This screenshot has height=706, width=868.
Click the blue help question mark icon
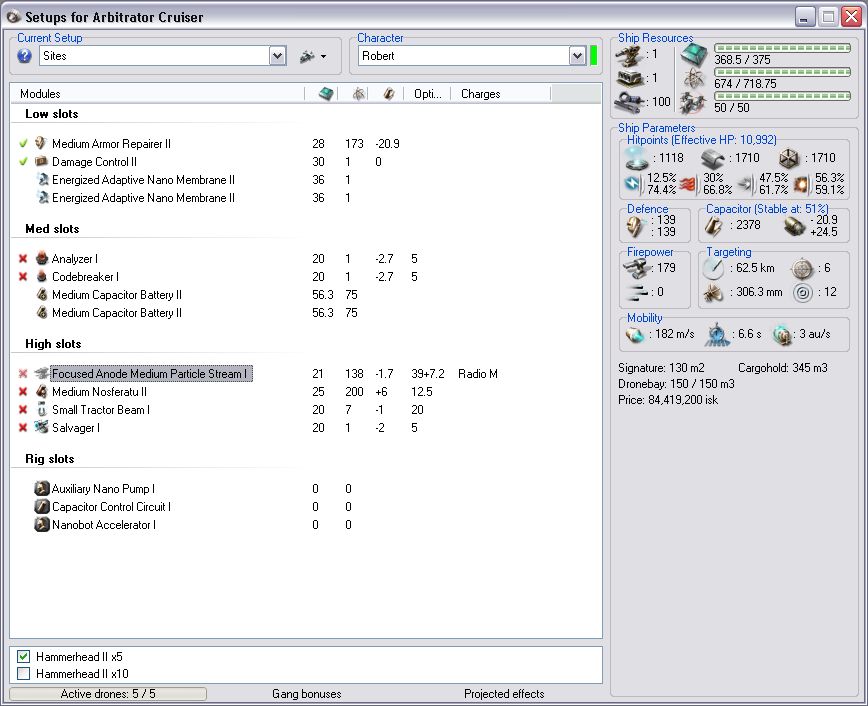pyautogui.click(x=24, y=56)
